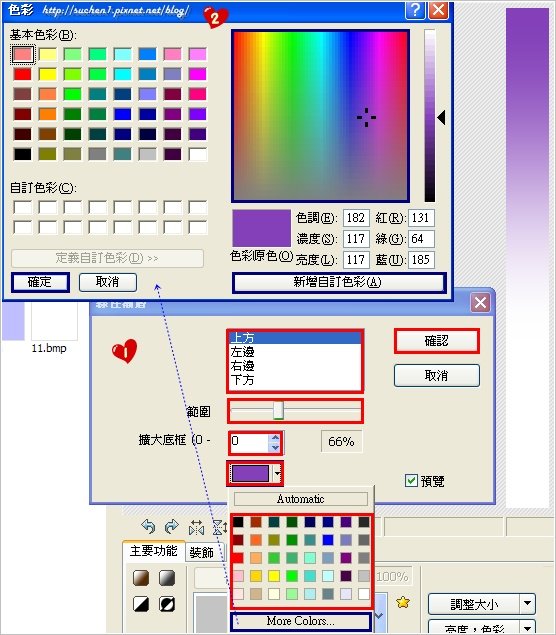
Task: Switch to the 裝飾 tab
Action: pos(202,552)
